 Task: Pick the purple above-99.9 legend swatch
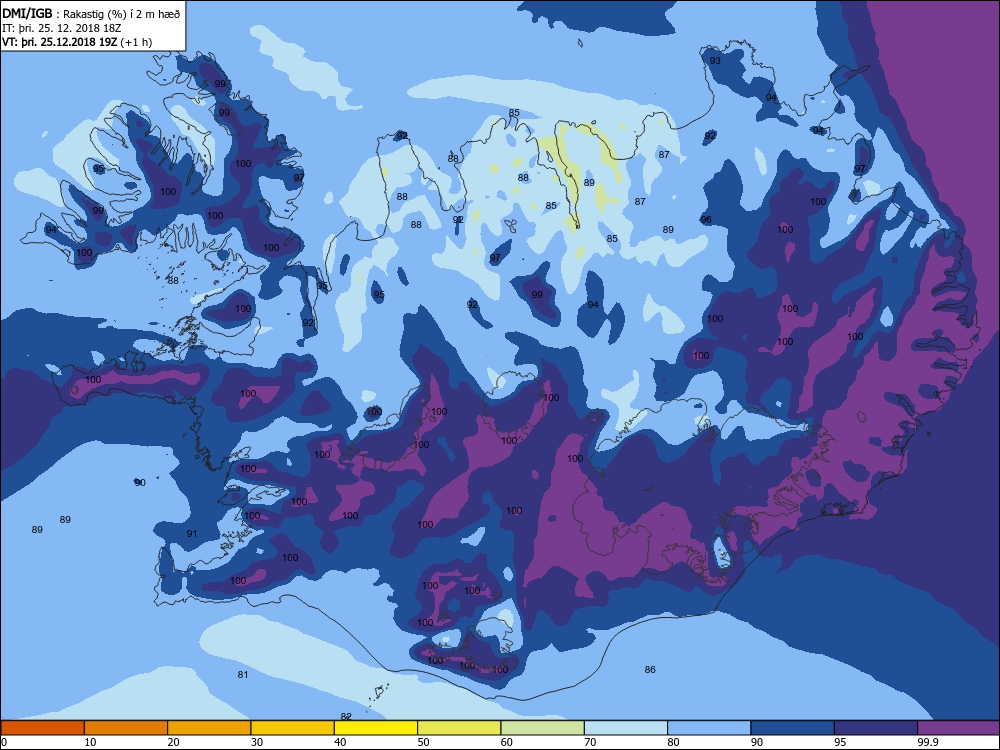point(959,728)
